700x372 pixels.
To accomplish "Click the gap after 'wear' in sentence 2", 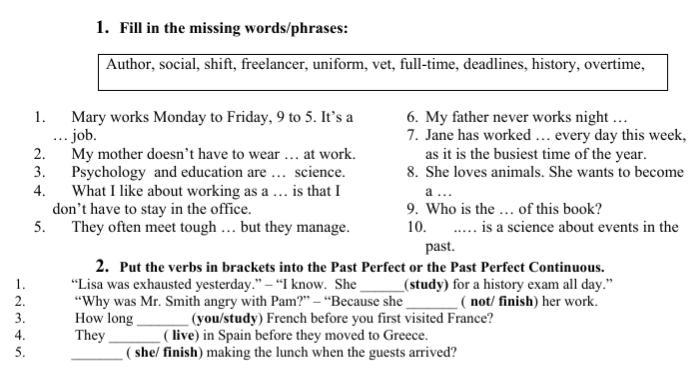I will click(x=291, y=155).
